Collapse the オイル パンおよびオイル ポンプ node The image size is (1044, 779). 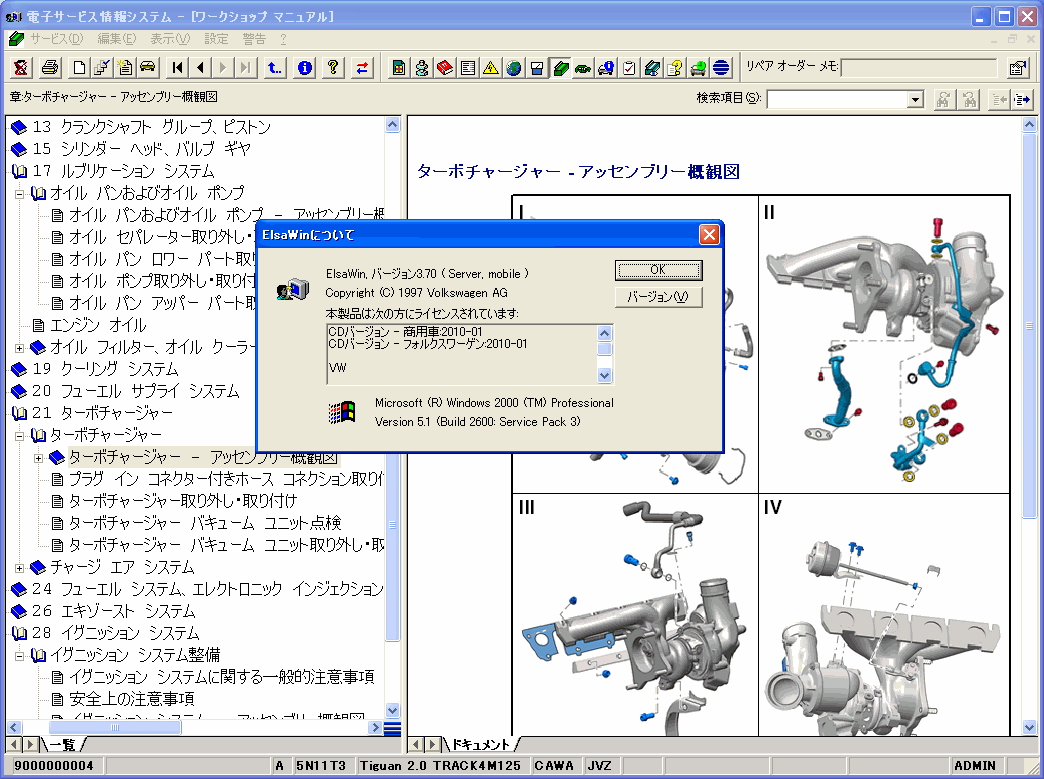tap(19, 194)
